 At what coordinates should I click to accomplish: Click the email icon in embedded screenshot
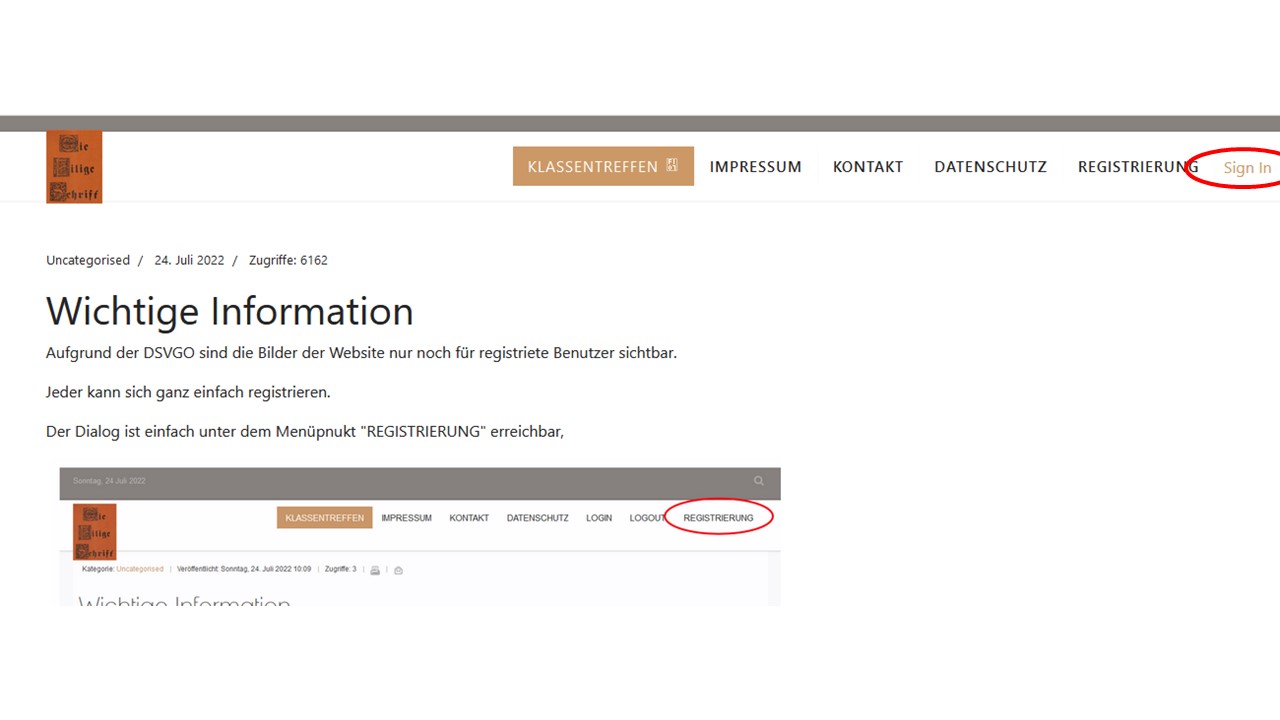pos(398,570)
